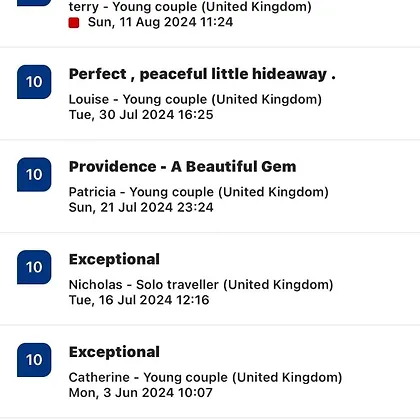The width and height of the screenshot is (420, 420).
Task: Click date Sun, 11 Aug 2024 11:24
Action: (x=160, y=22)
